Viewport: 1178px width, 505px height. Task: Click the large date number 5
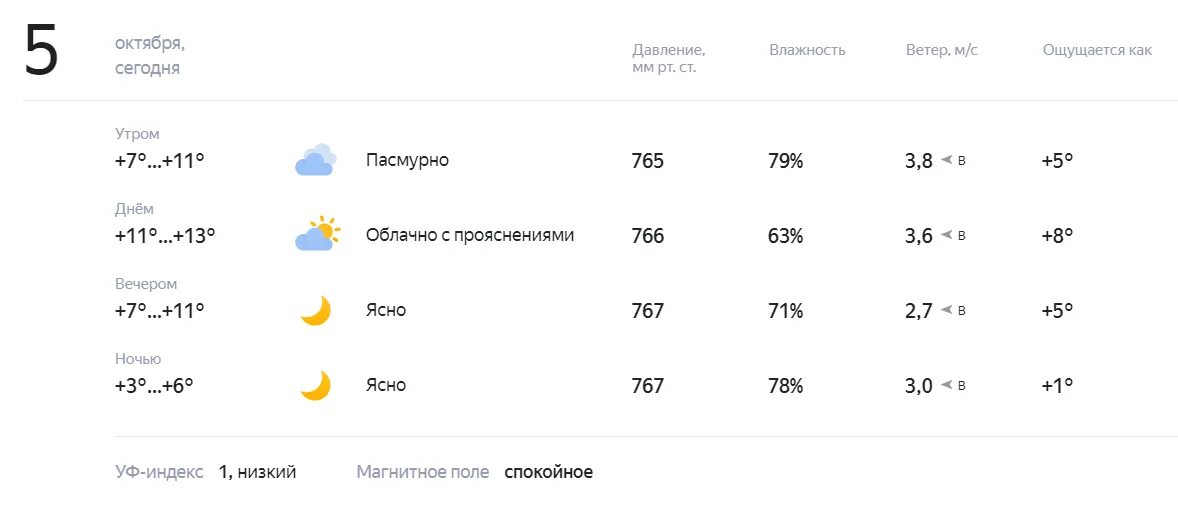pos(41,51)
